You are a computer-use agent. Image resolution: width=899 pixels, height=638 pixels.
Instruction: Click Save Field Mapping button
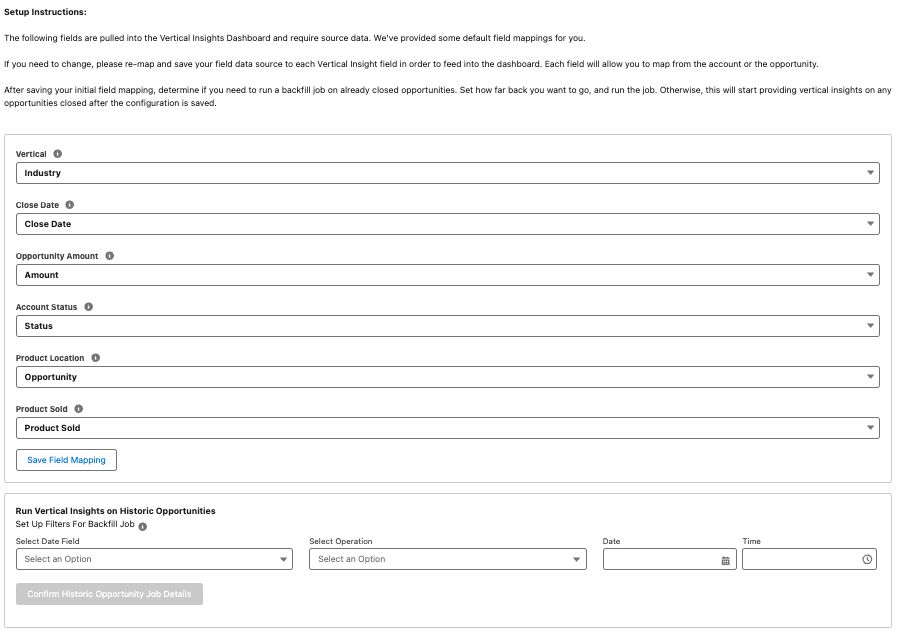pos(67,460)
